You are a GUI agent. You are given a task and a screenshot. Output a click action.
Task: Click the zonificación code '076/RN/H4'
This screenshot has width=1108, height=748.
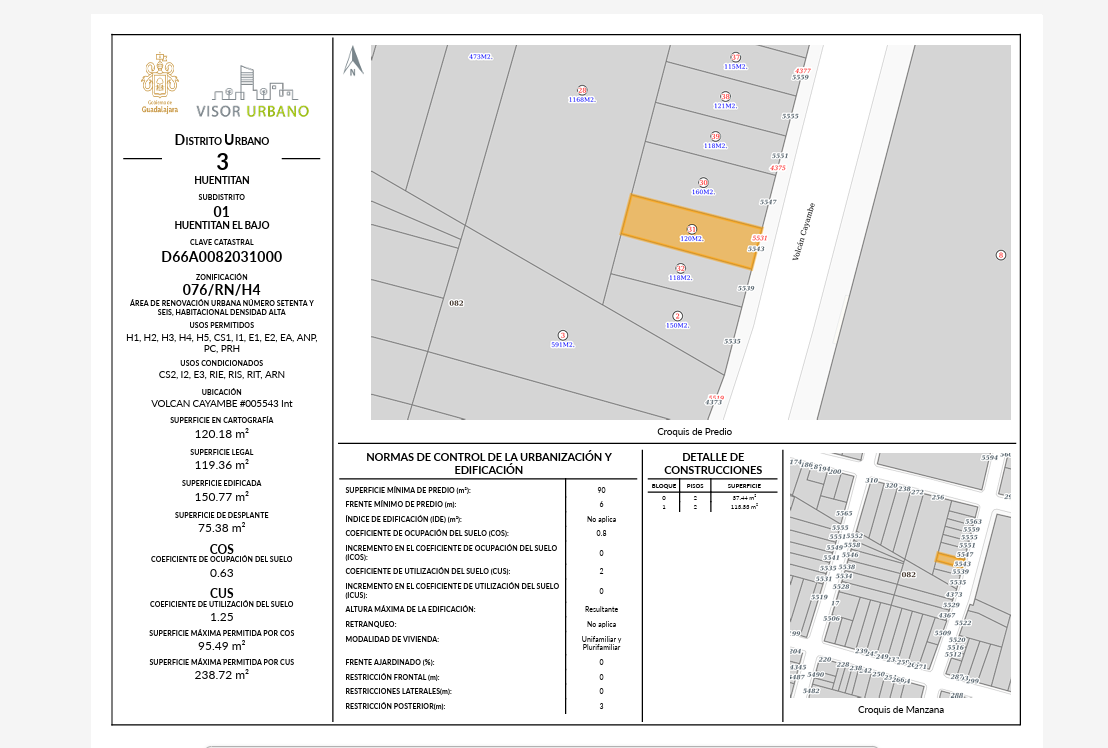click(x=222, y=290)
